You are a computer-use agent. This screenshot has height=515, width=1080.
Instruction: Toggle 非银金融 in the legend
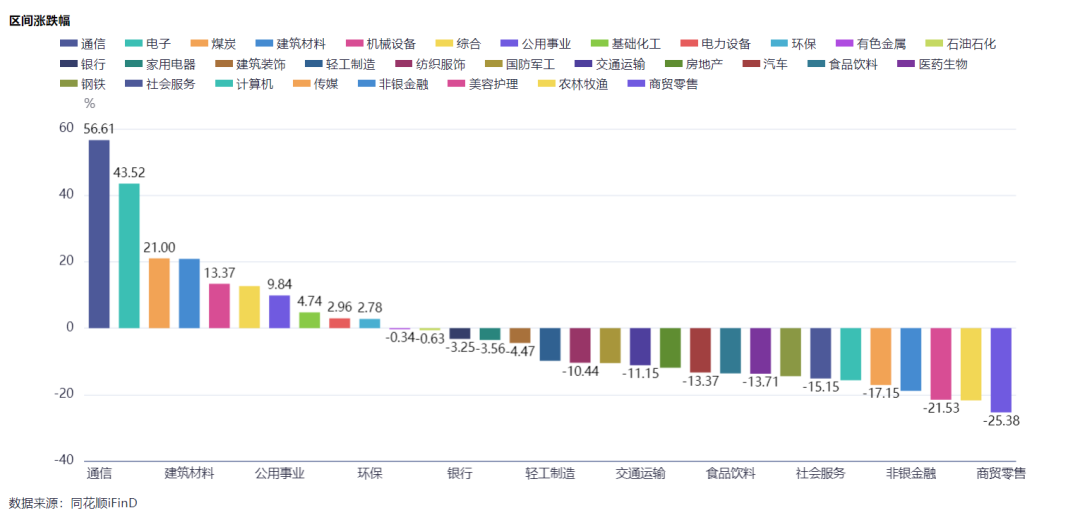pos(393,86)
